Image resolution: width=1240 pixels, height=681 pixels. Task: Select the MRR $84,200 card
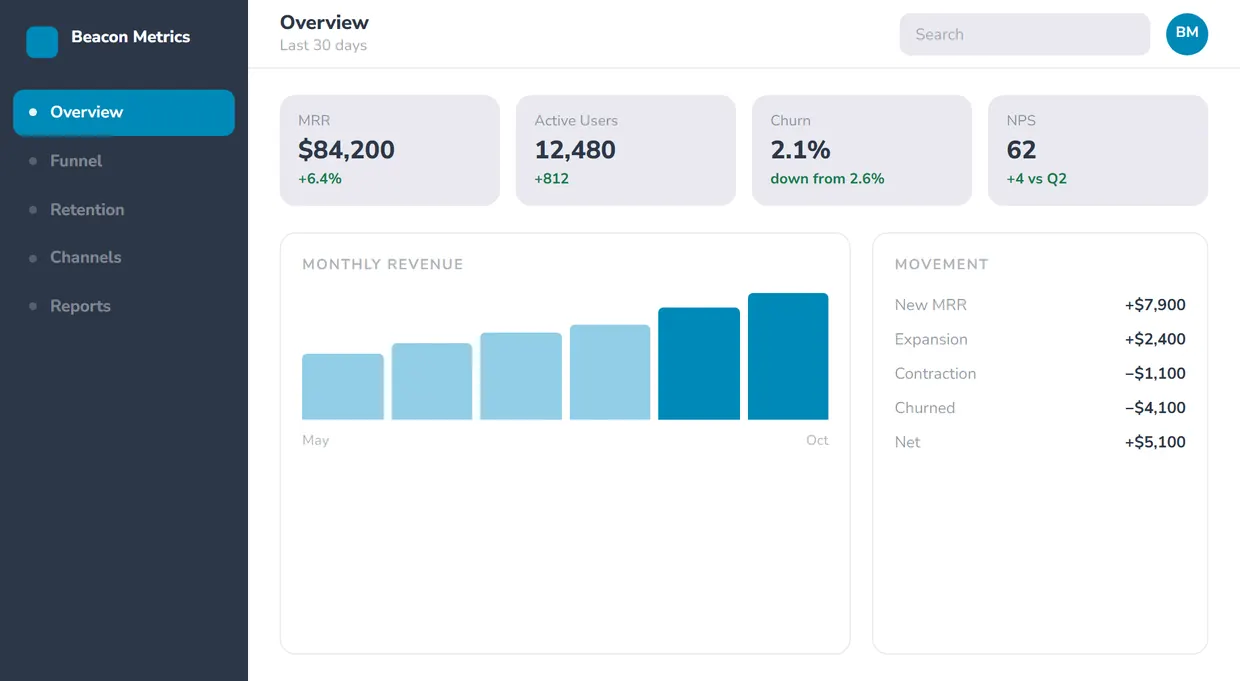[x=390, y=150]
